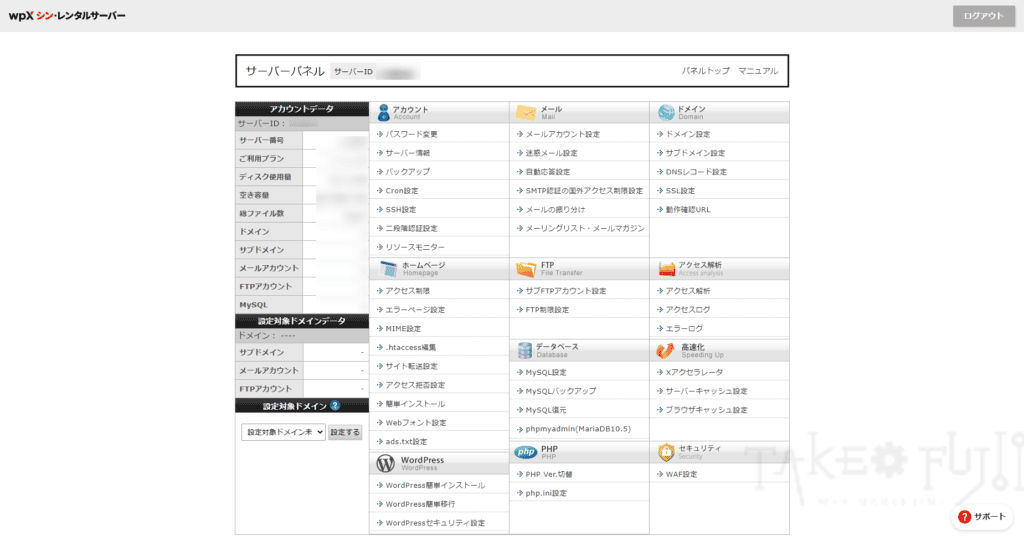
Task: Open アクセス制限 under Homepage
Action: click(408, 291)
